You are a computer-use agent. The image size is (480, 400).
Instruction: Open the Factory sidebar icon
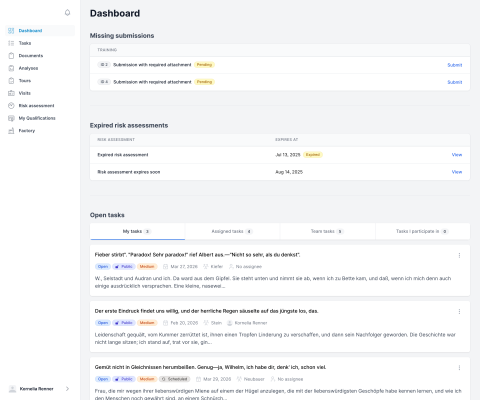click(x=11, y=131)
